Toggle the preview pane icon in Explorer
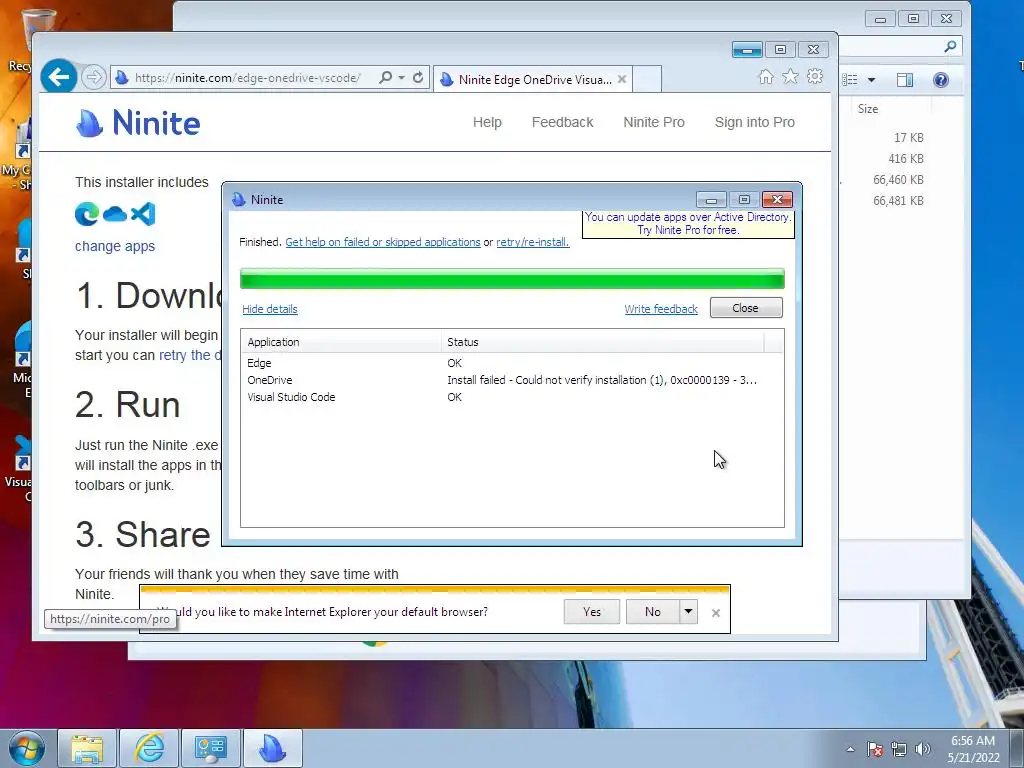Screen dimensions: 1024x768 pyautogui.click(x=904, y=80)
